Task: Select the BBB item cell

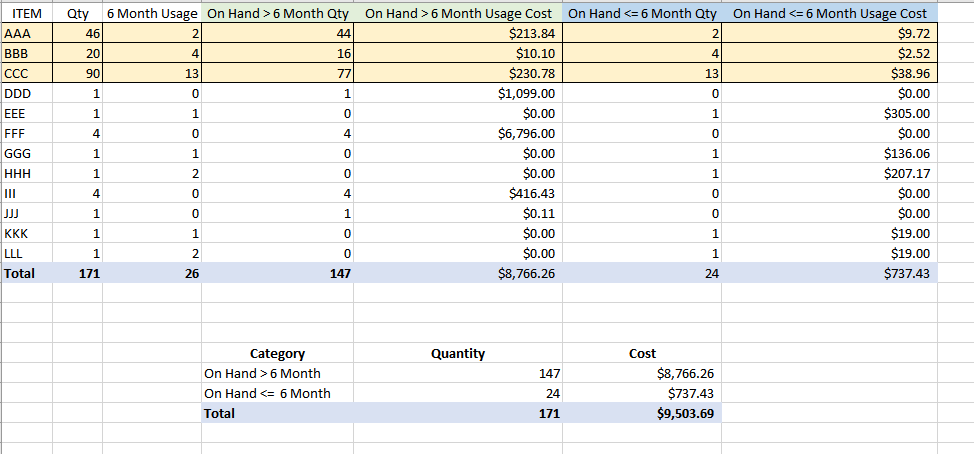Action: [x=27, y=54]
